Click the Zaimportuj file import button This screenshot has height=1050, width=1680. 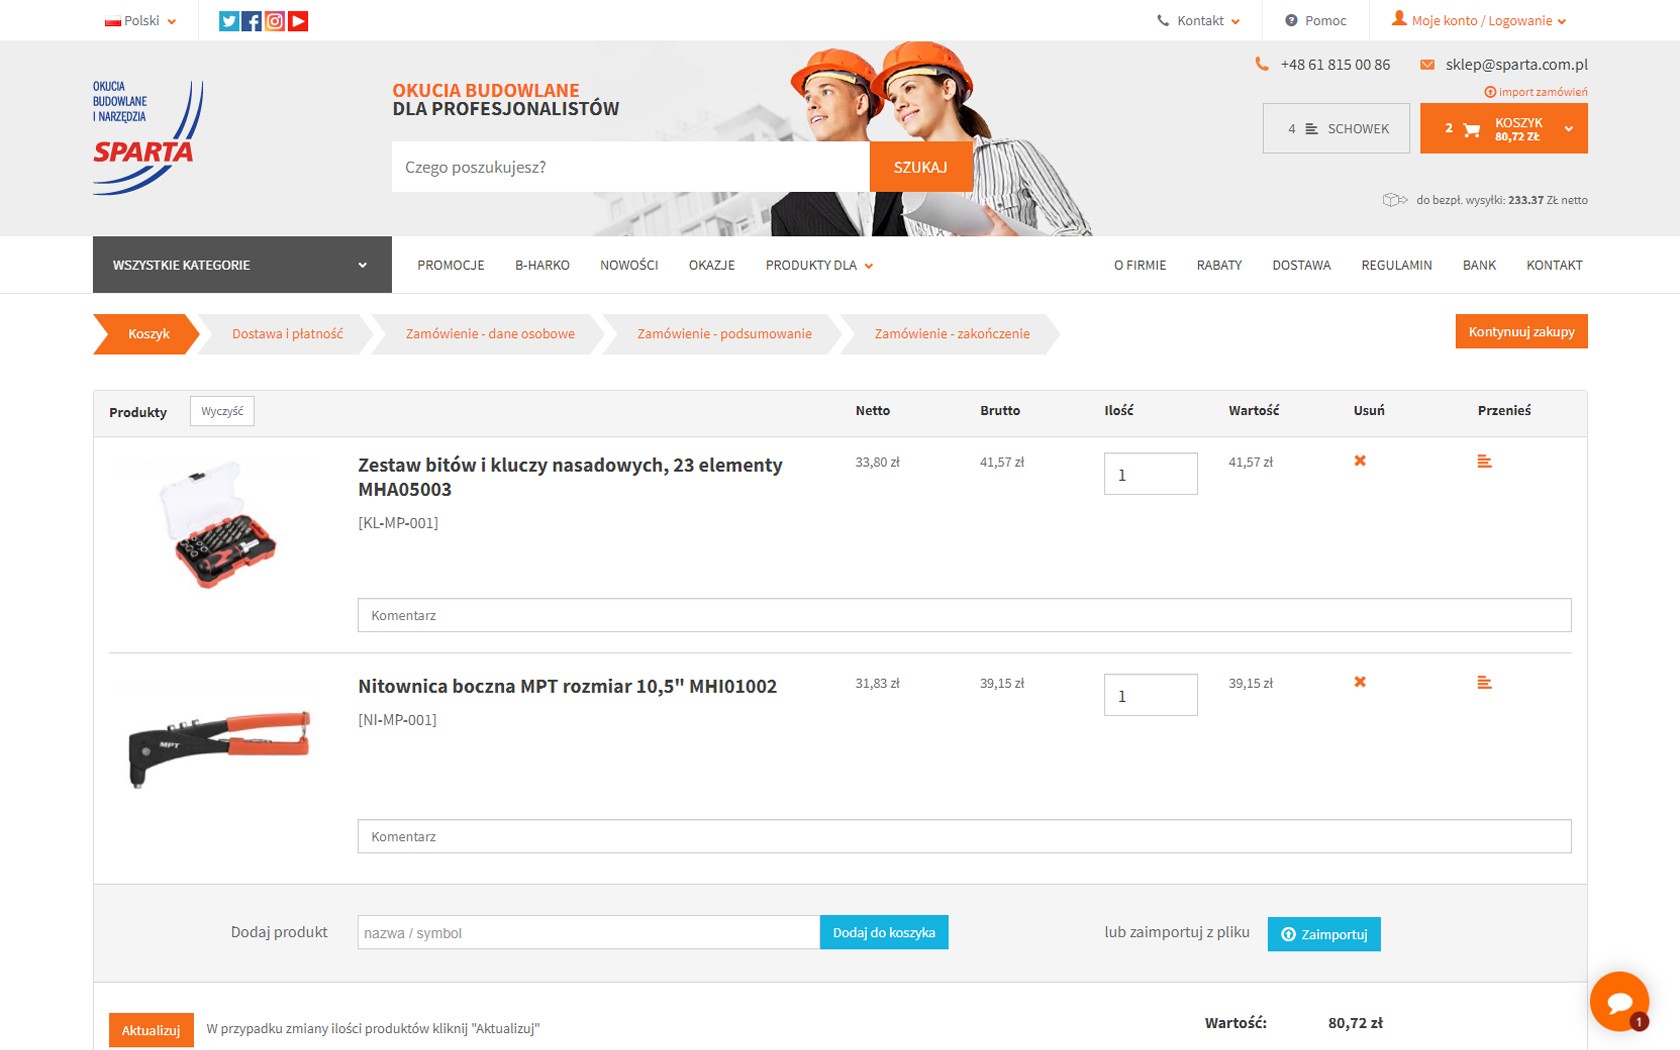point(1323,934)
